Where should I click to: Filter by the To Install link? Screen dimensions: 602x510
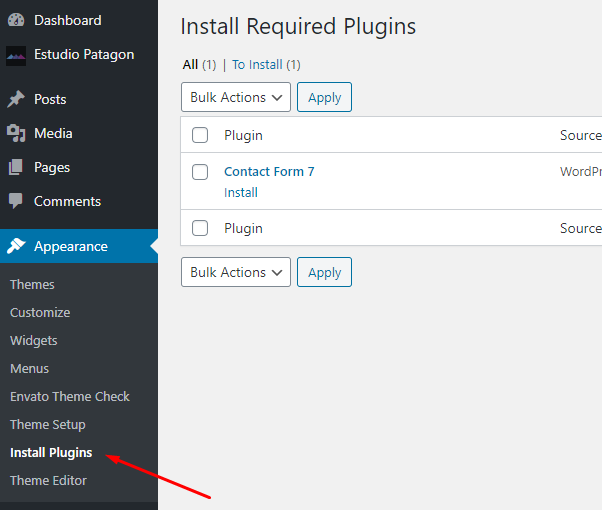(x=257, y=65)
